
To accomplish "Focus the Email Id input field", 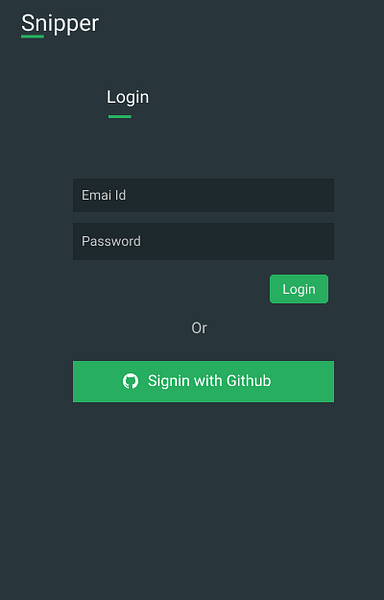I will (203, 195).
